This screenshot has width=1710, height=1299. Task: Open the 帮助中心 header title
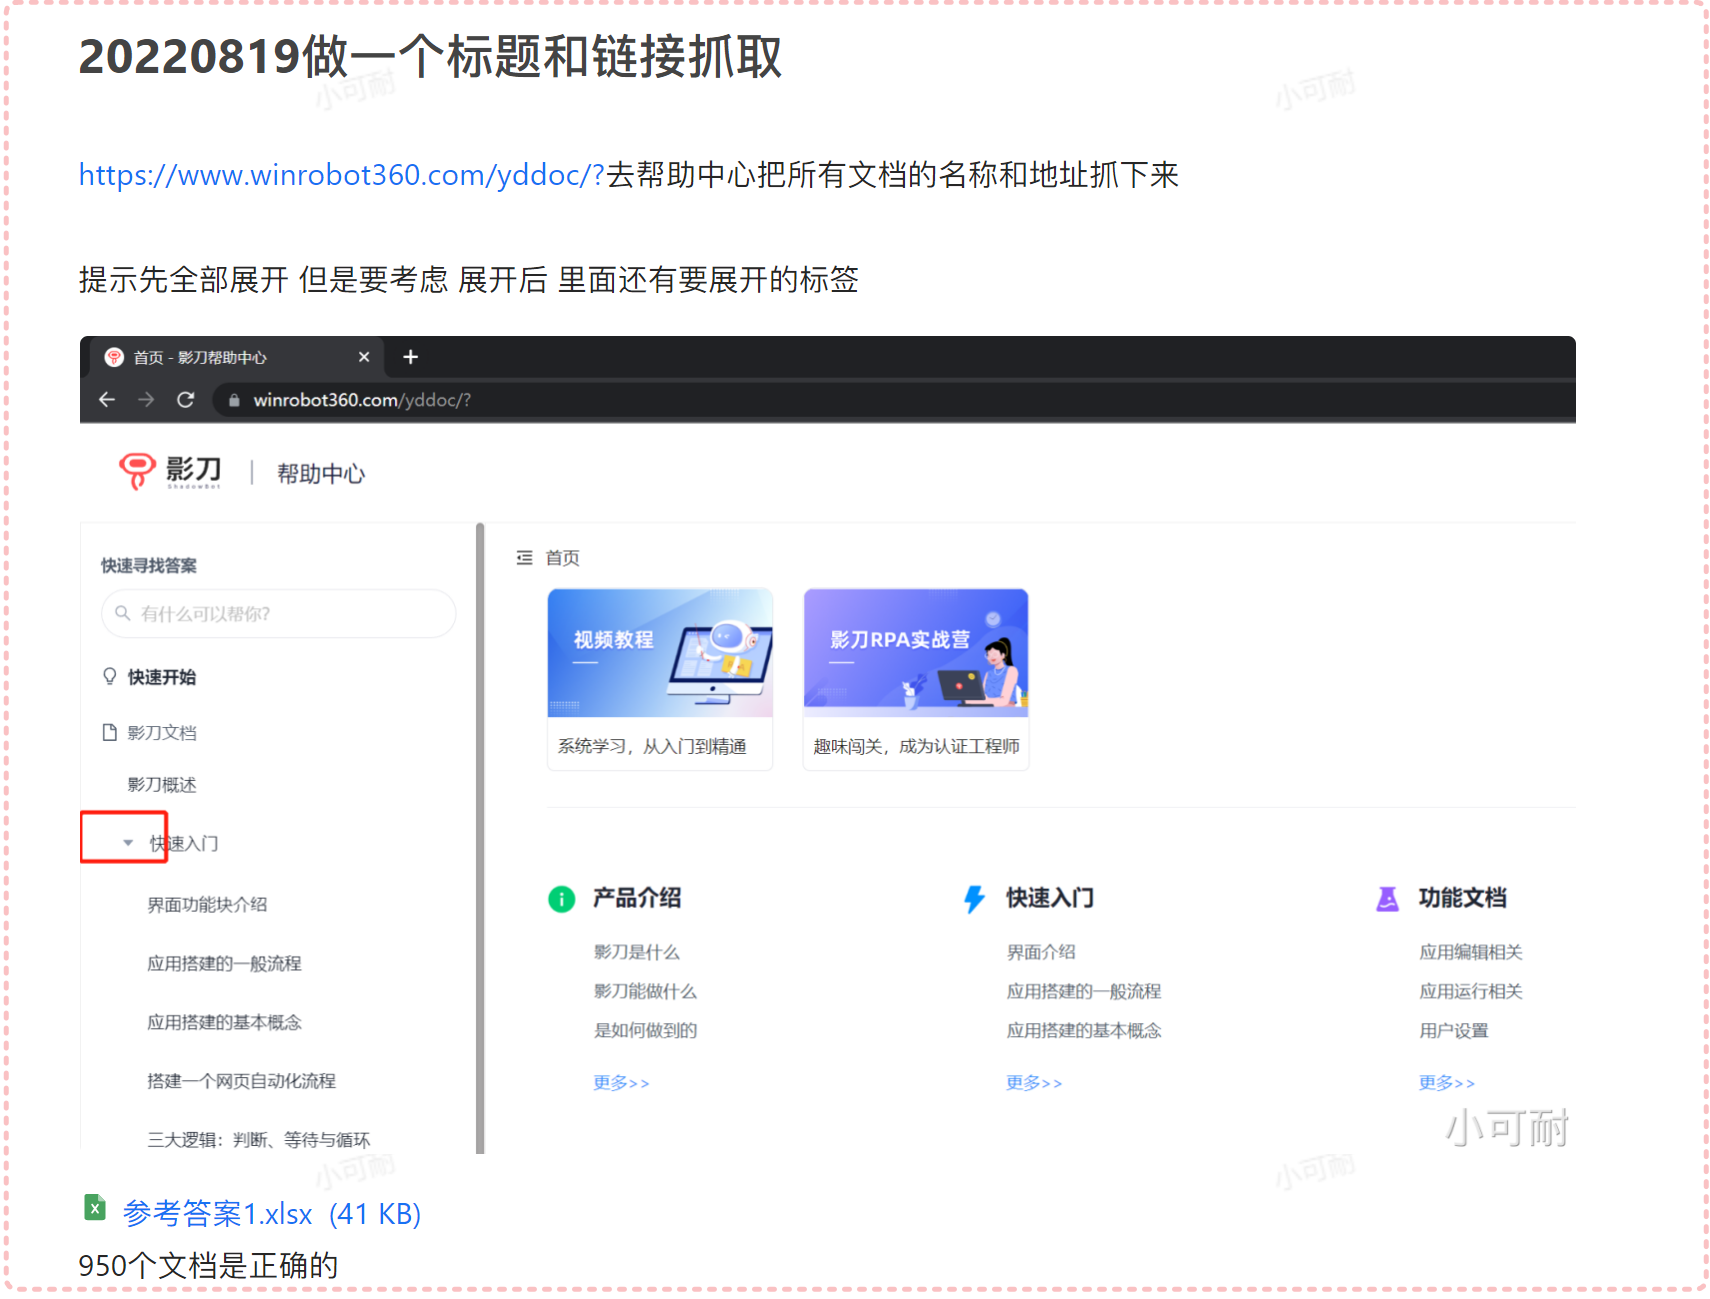coord(321,473)
